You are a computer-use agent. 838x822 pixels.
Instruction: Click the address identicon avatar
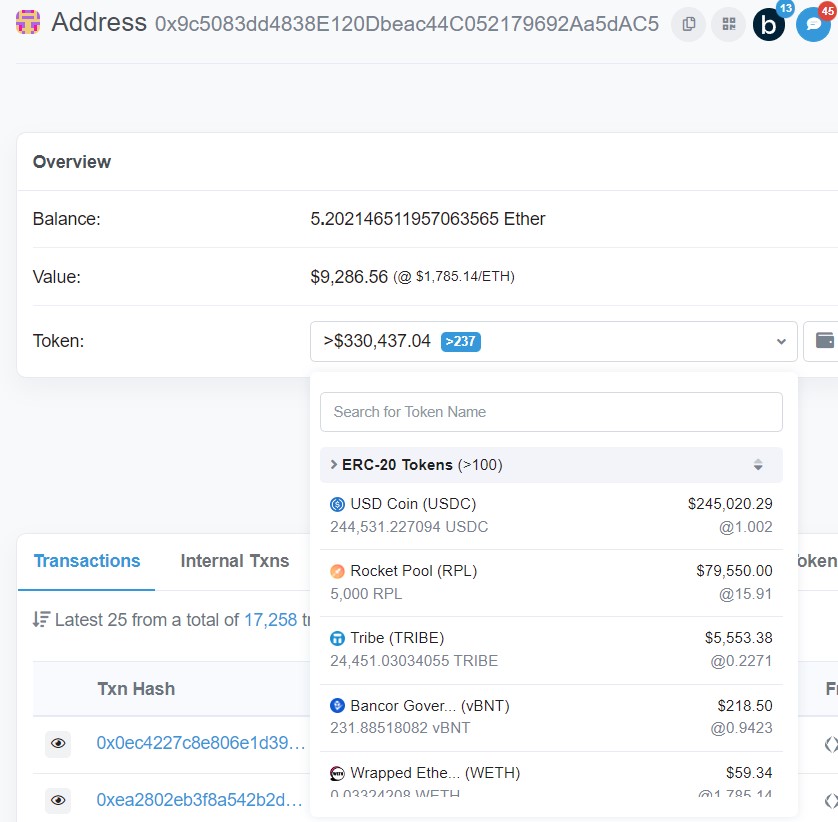click(x=30, y=22)
